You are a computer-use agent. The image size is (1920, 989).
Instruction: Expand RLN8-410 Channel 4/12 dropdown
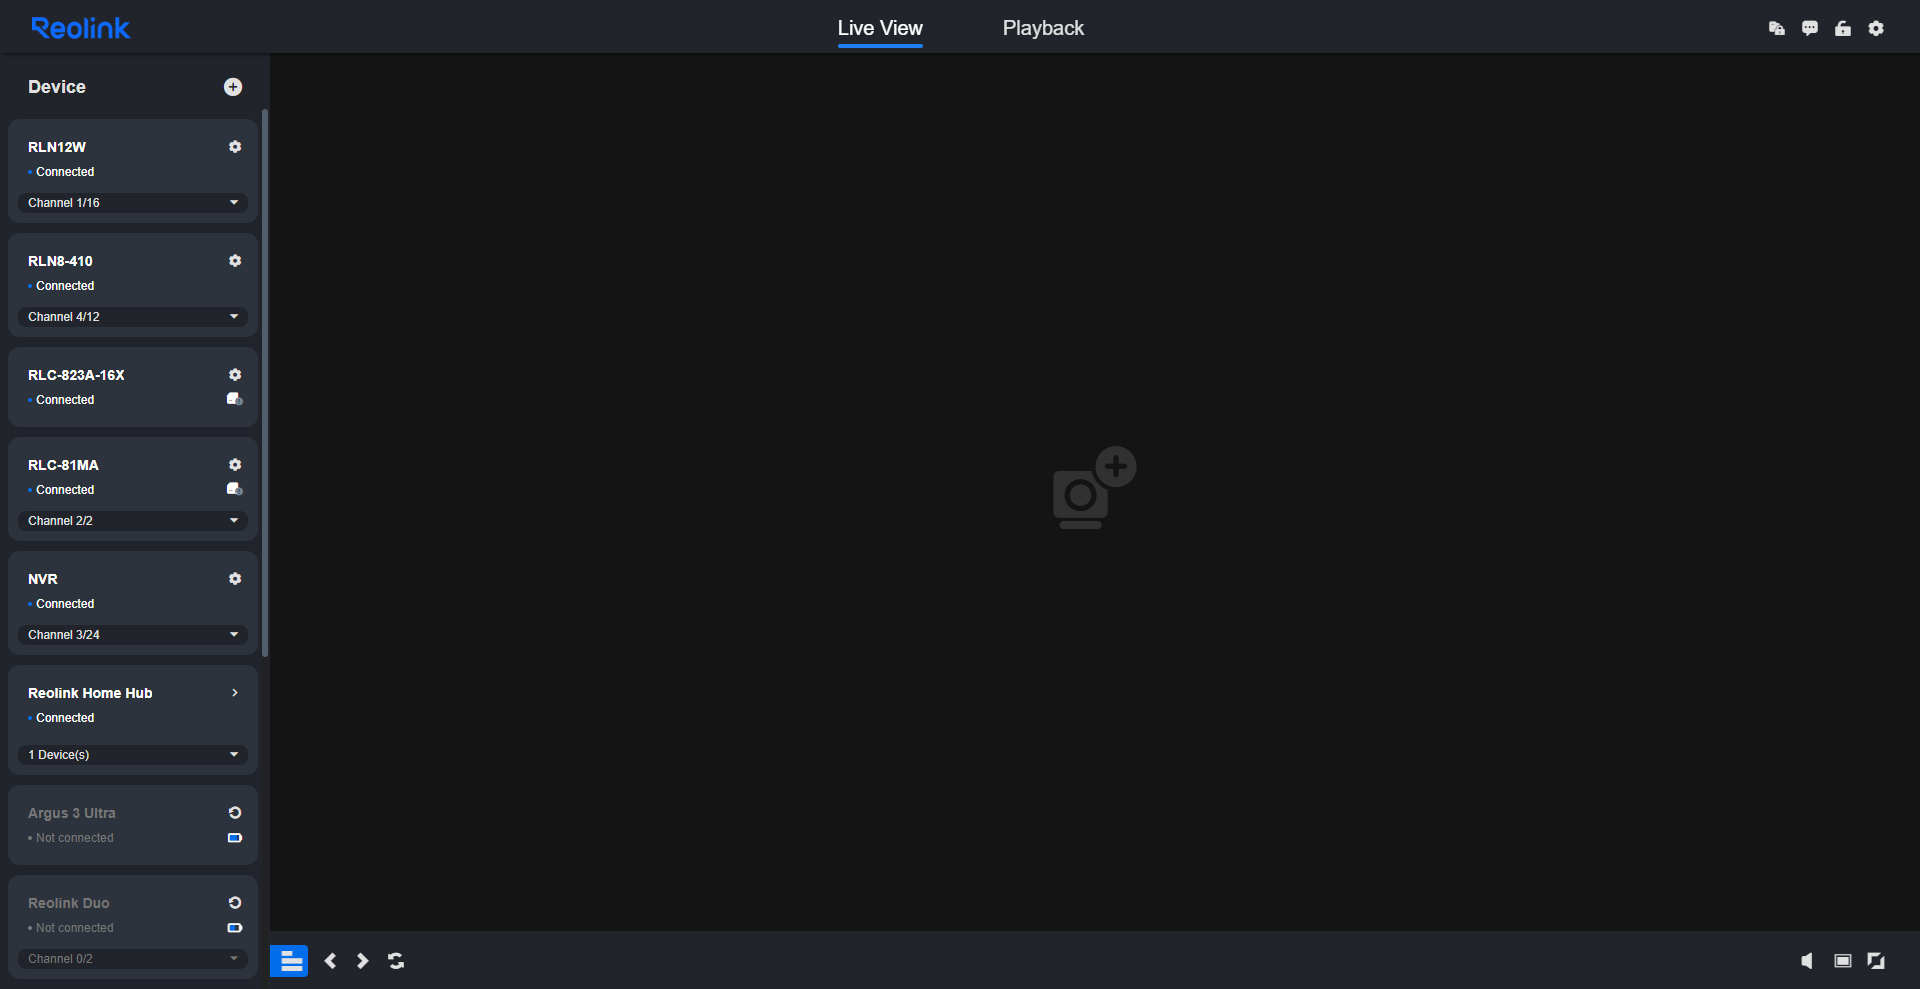point(133,317)
